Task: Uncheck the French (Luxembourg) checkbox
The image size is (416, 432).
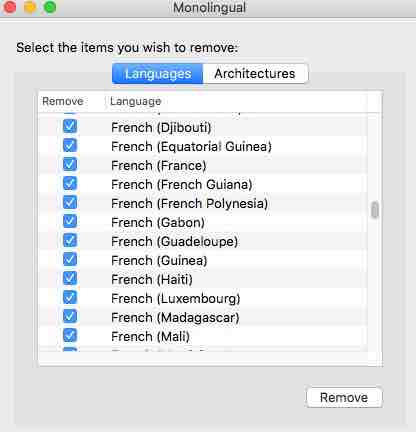Action: (70, 297)
